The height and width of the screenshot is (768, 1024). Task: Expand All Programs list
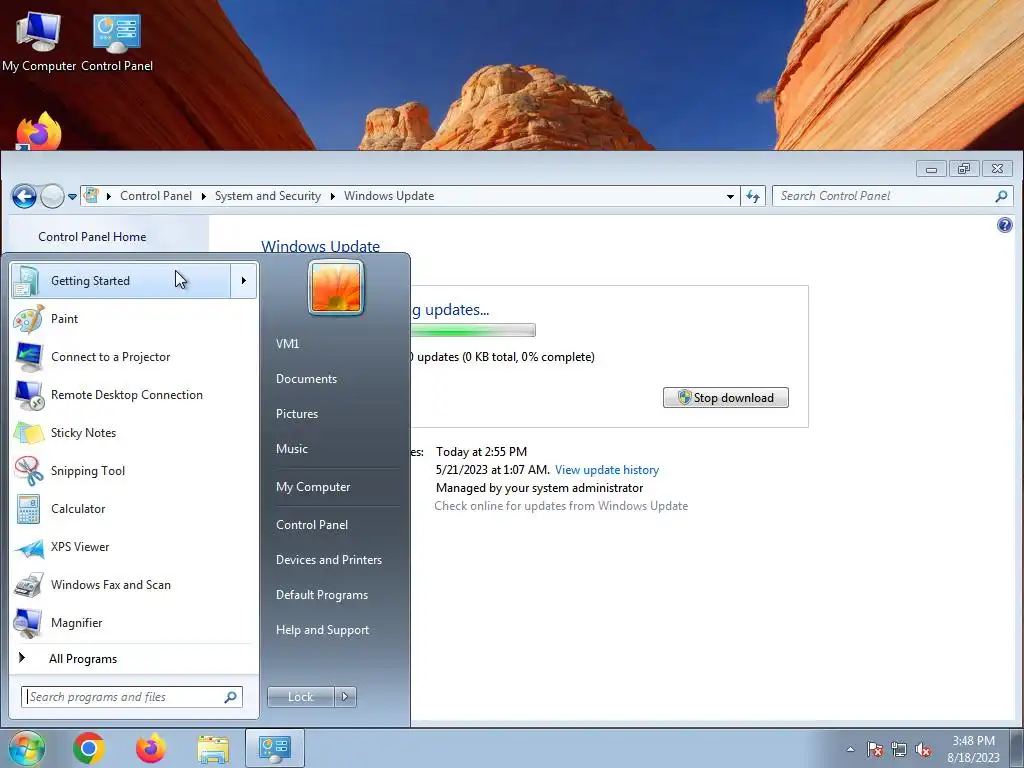[133, 658]
